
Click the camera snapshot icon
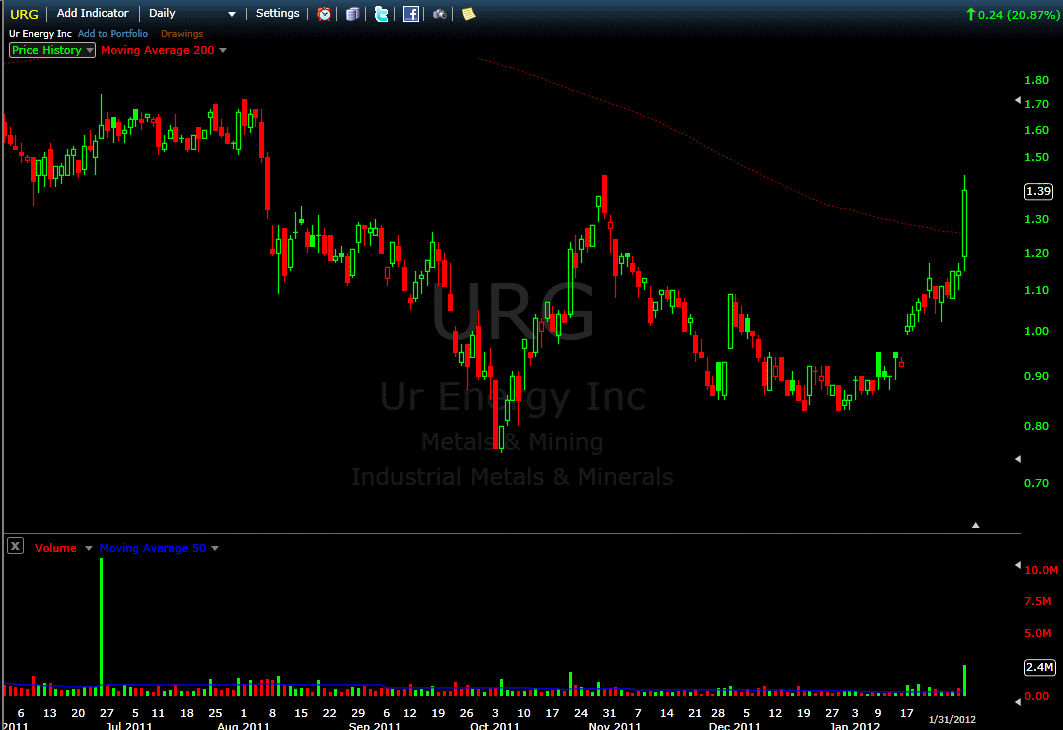tap(439, 14)
